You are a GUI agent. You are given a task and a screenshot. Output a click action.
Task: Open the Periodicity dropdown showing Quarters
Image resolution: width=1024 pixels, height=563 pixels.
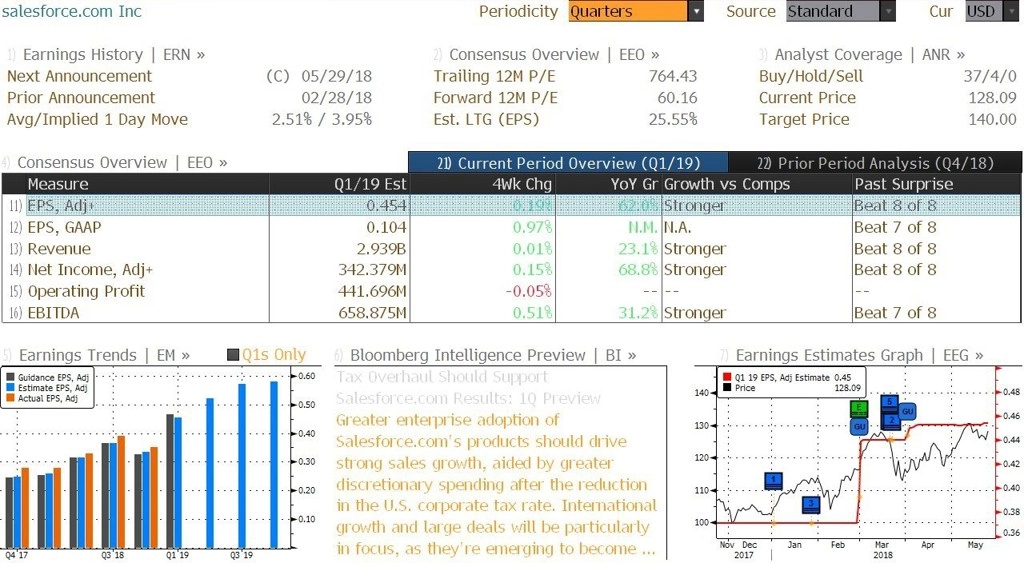[635, 11]
